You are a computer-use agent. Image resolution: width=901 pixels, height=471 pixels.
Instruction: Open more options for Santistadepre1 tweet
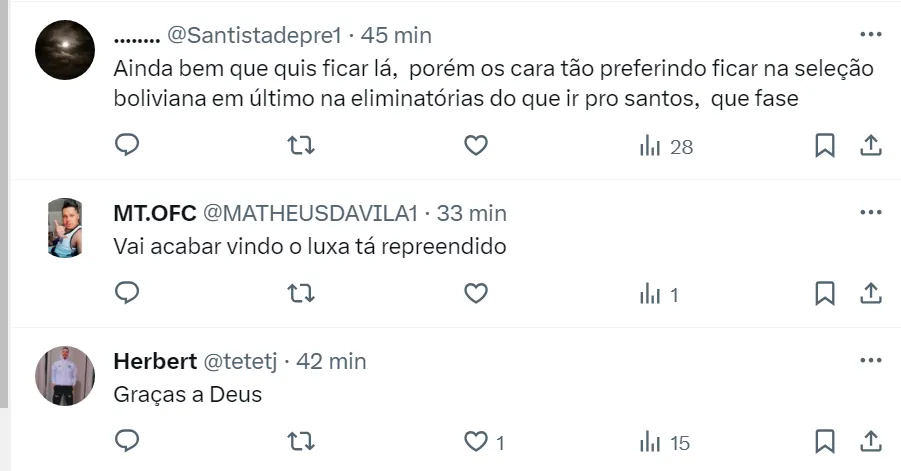pos(870,35)
